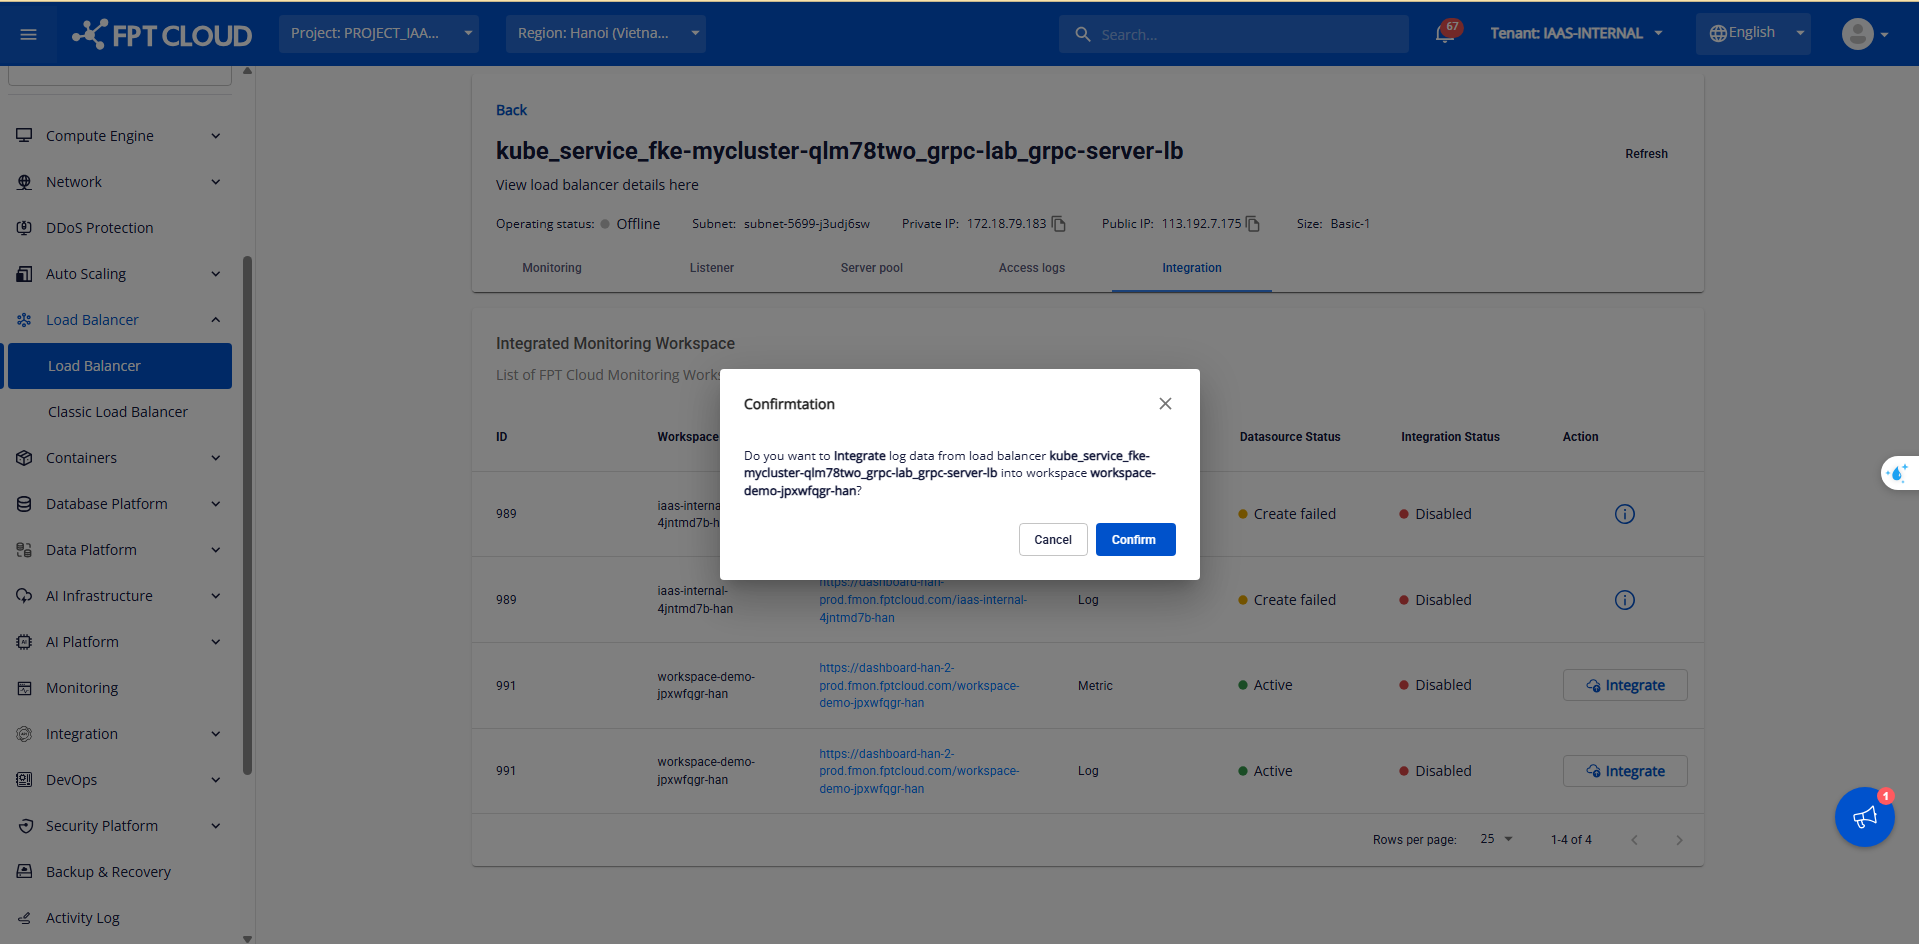Open the Region Hanoi dropdown
1919x944 pixels.
click(x=605, y=34)
